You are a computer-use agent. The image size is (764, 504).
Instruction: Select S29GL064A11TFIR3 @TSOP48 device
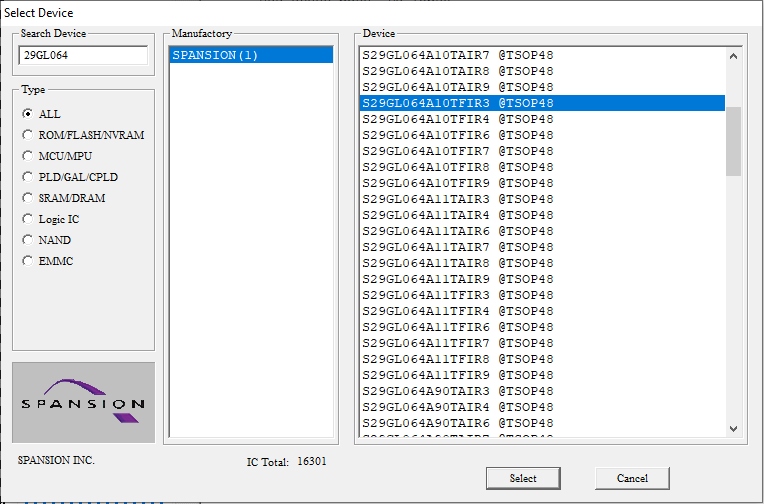pyautogui.click(x=542, y=295)
